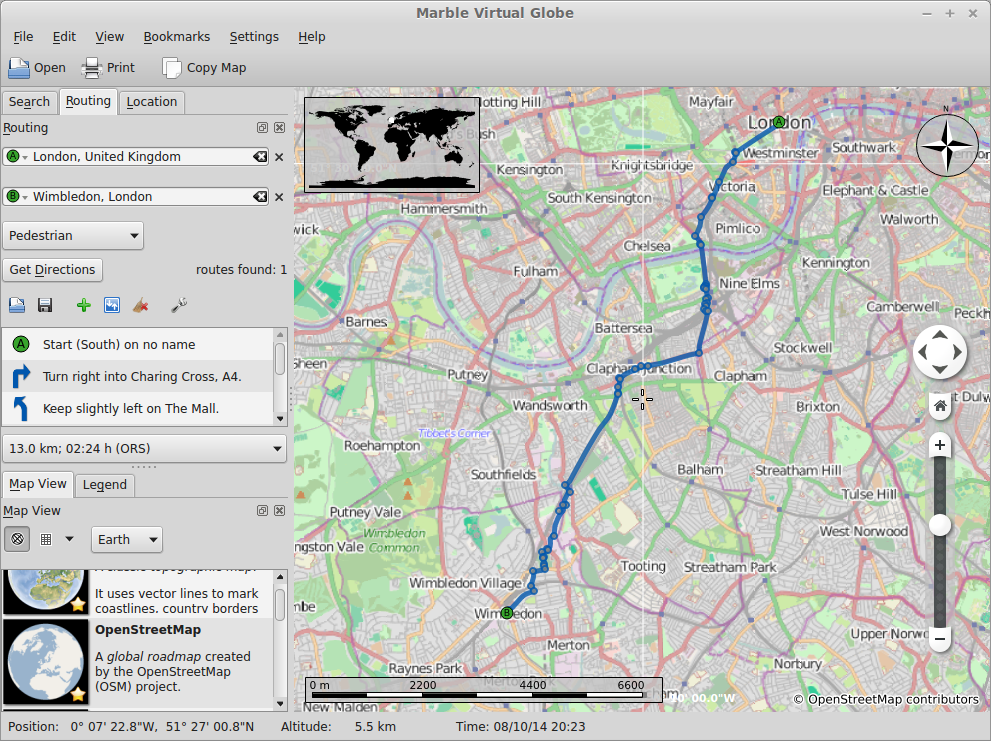991x741 pixels.
Task: Switch to the Location tab
Action: (152, 102)
